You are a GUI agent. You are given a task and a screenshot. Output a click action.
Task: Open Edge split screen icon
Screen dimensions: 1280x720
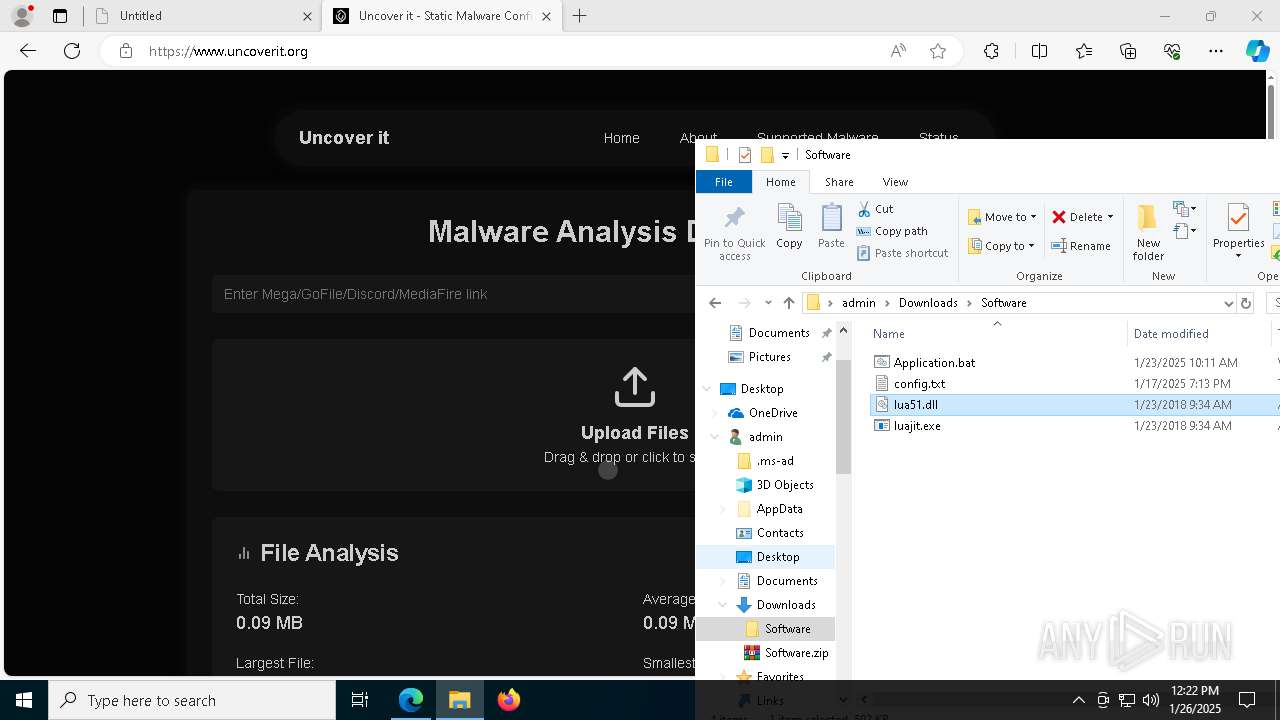point(1039,51)
